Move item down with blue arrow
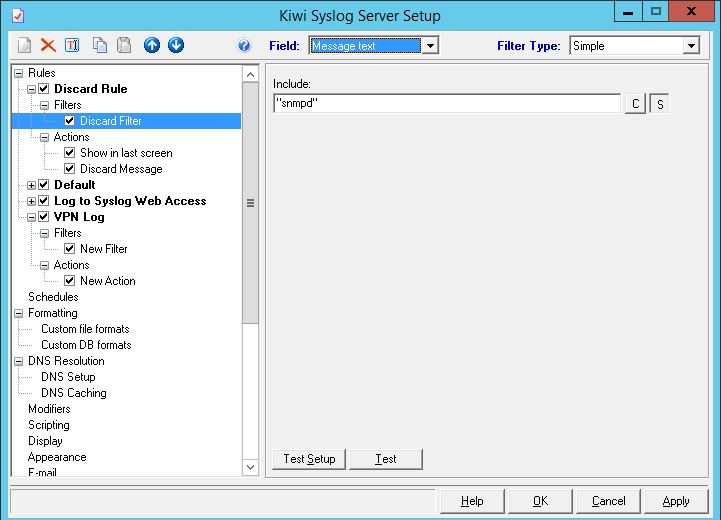The width and height of the screenshot is (721, 520). (x=176, y=45)
